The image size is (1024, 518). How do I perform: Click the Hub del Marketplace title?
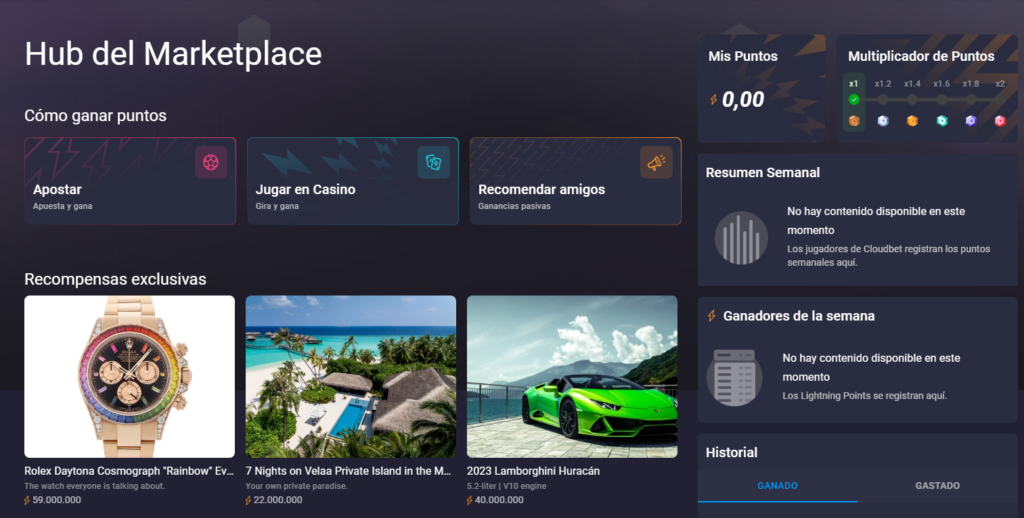pos(173,54)
